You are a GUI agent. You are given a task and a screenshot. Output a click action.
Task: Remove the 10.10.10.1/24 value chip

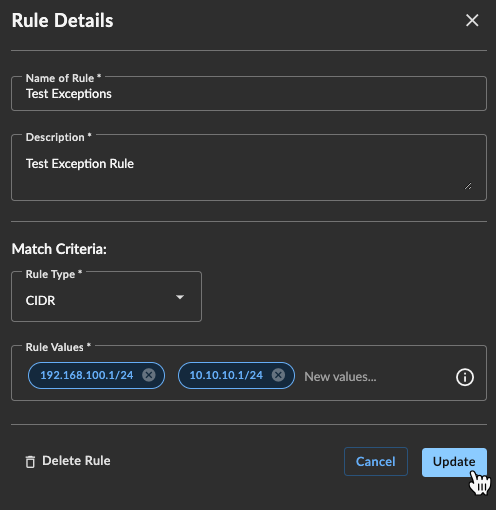pos(278,375)
